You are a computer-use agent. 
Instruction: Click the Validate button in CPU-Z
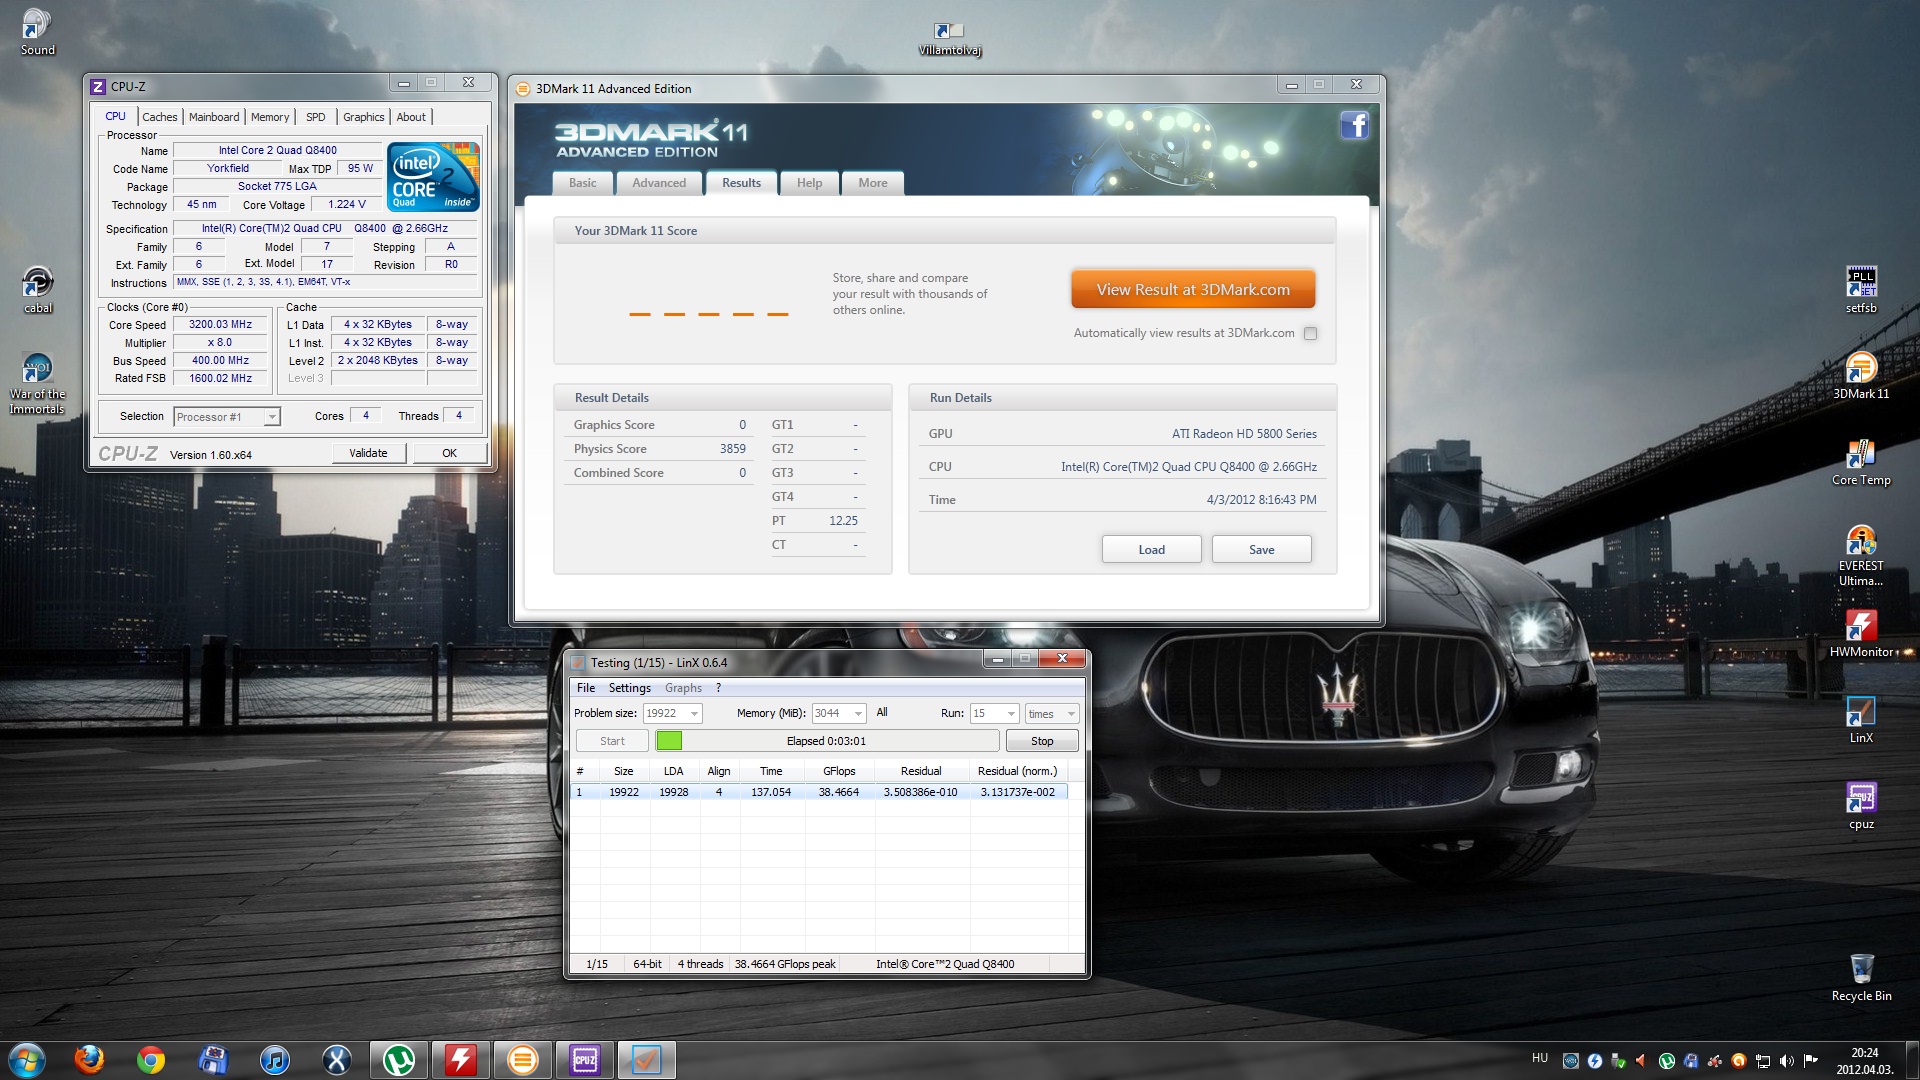tap(368, 453)
